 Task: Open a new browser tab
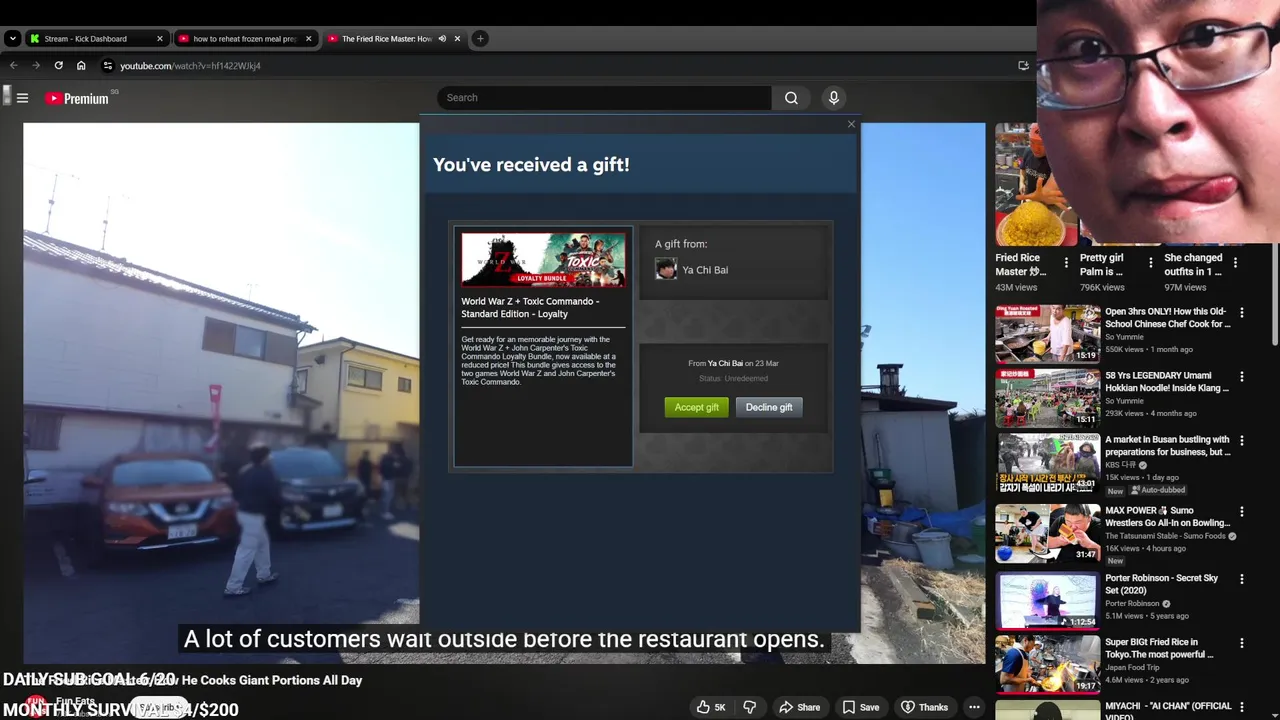pos(480,39)
